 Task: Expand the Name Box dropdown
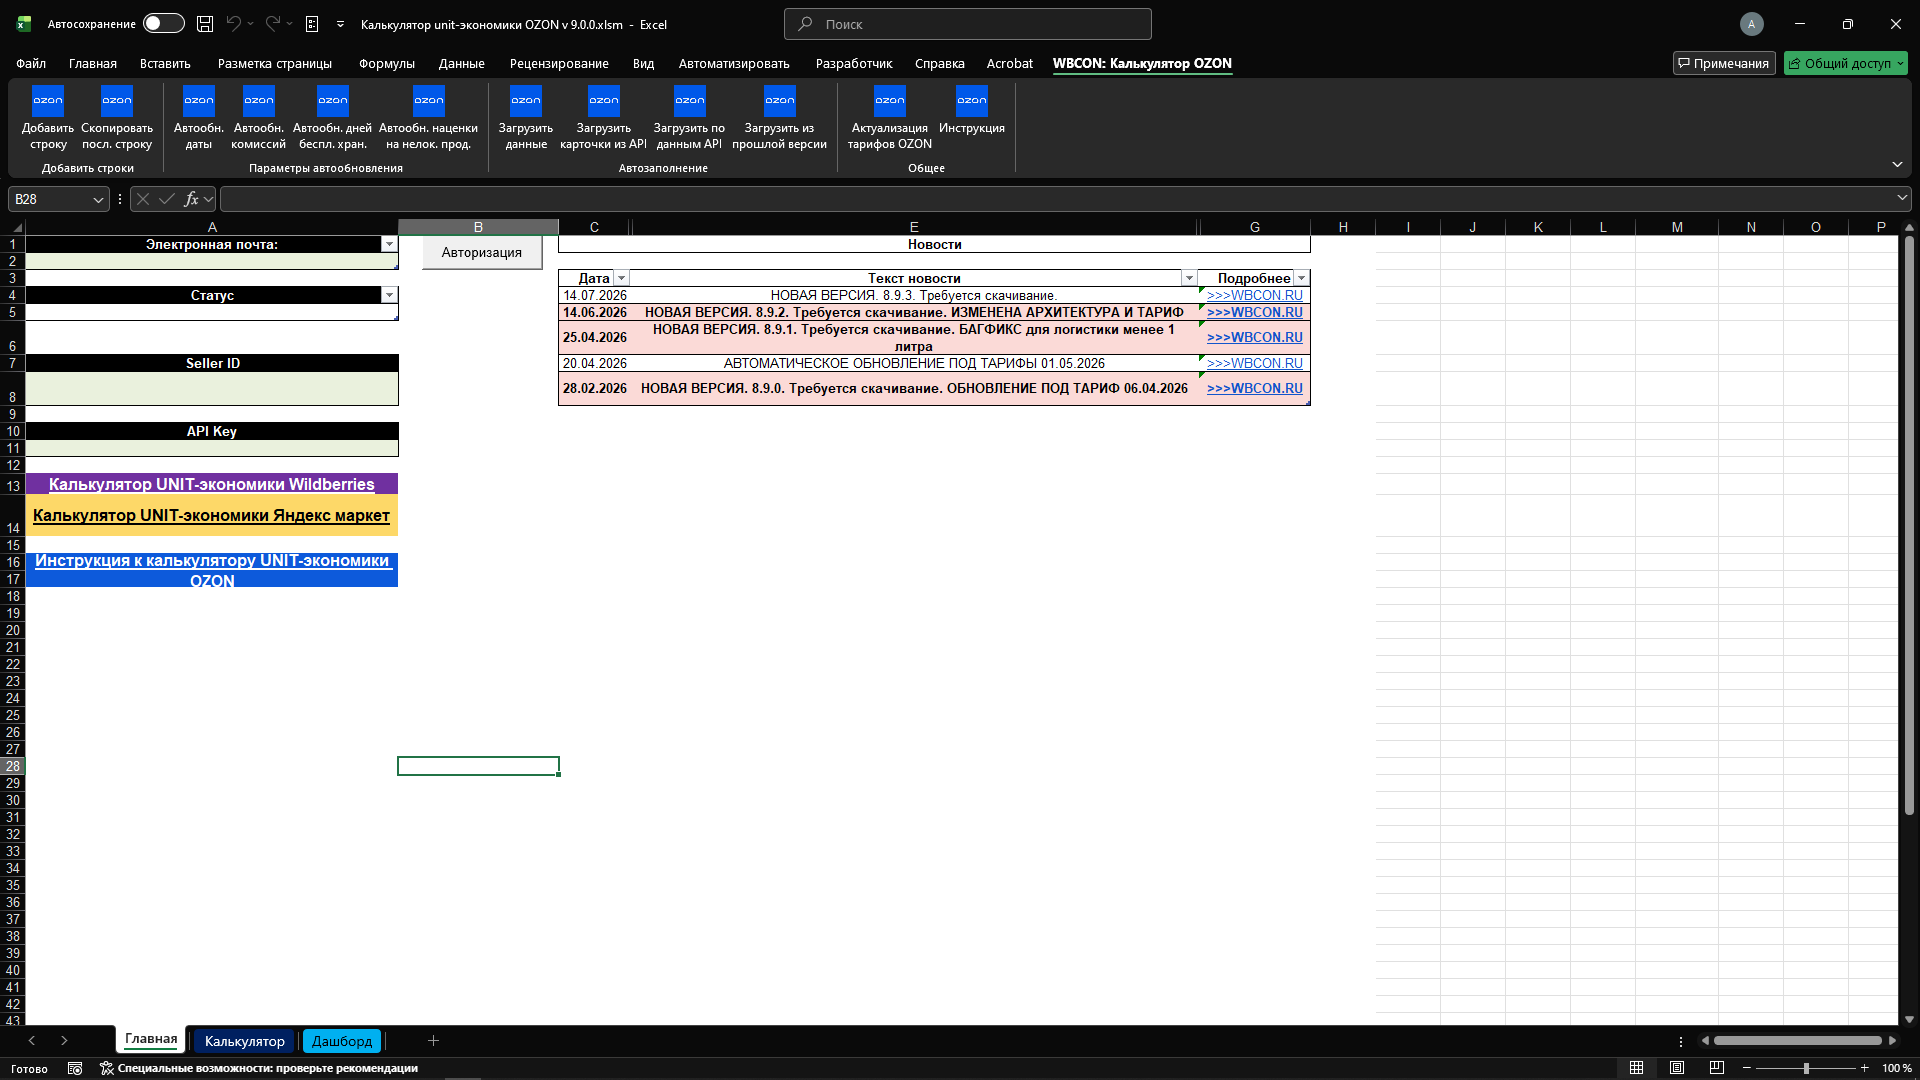click(98, 199)
